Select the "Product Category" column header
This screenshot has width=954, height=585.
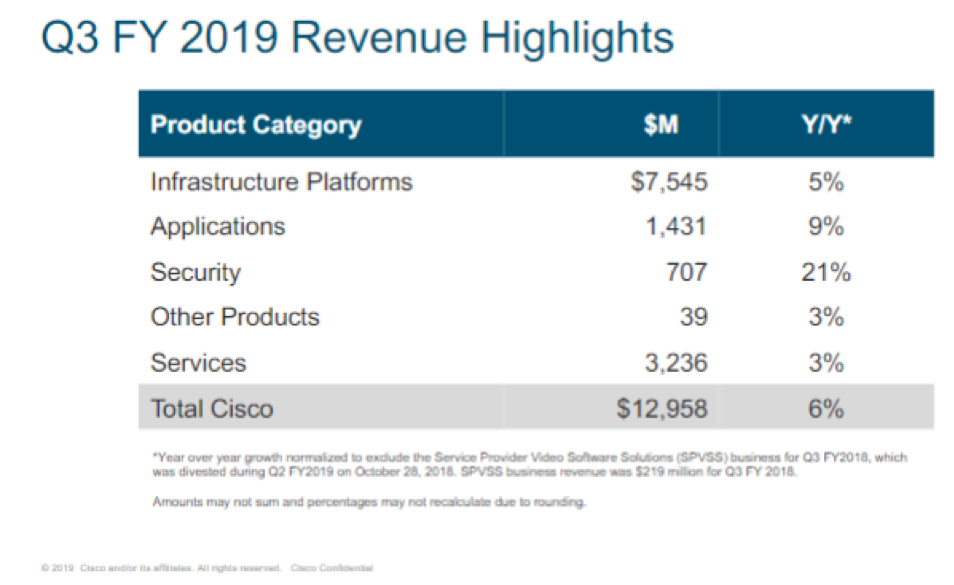click(x=255, y=125)
